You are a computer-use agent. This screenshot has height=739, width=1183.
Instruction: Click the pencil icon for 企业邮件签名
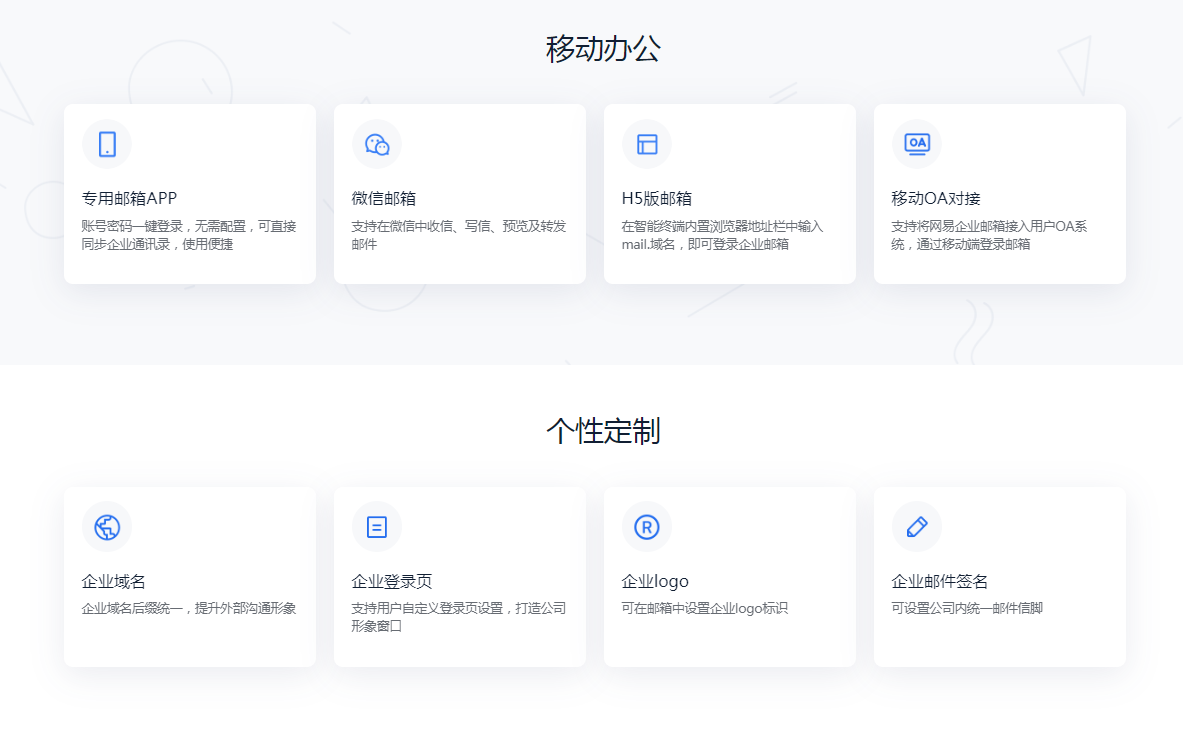(x=917, y=527)
